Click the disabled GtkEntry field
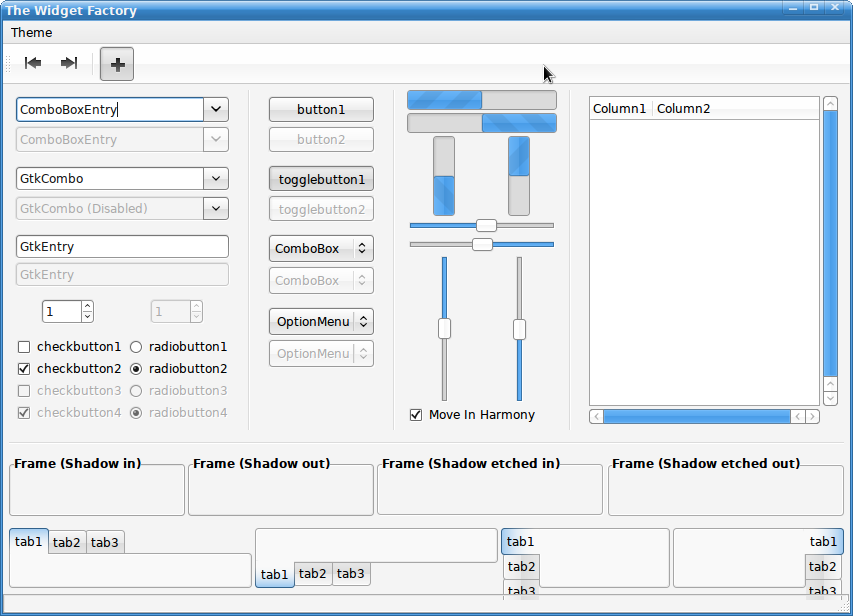The height and width of the screenshot is (616, 853). tap(122, 275)
